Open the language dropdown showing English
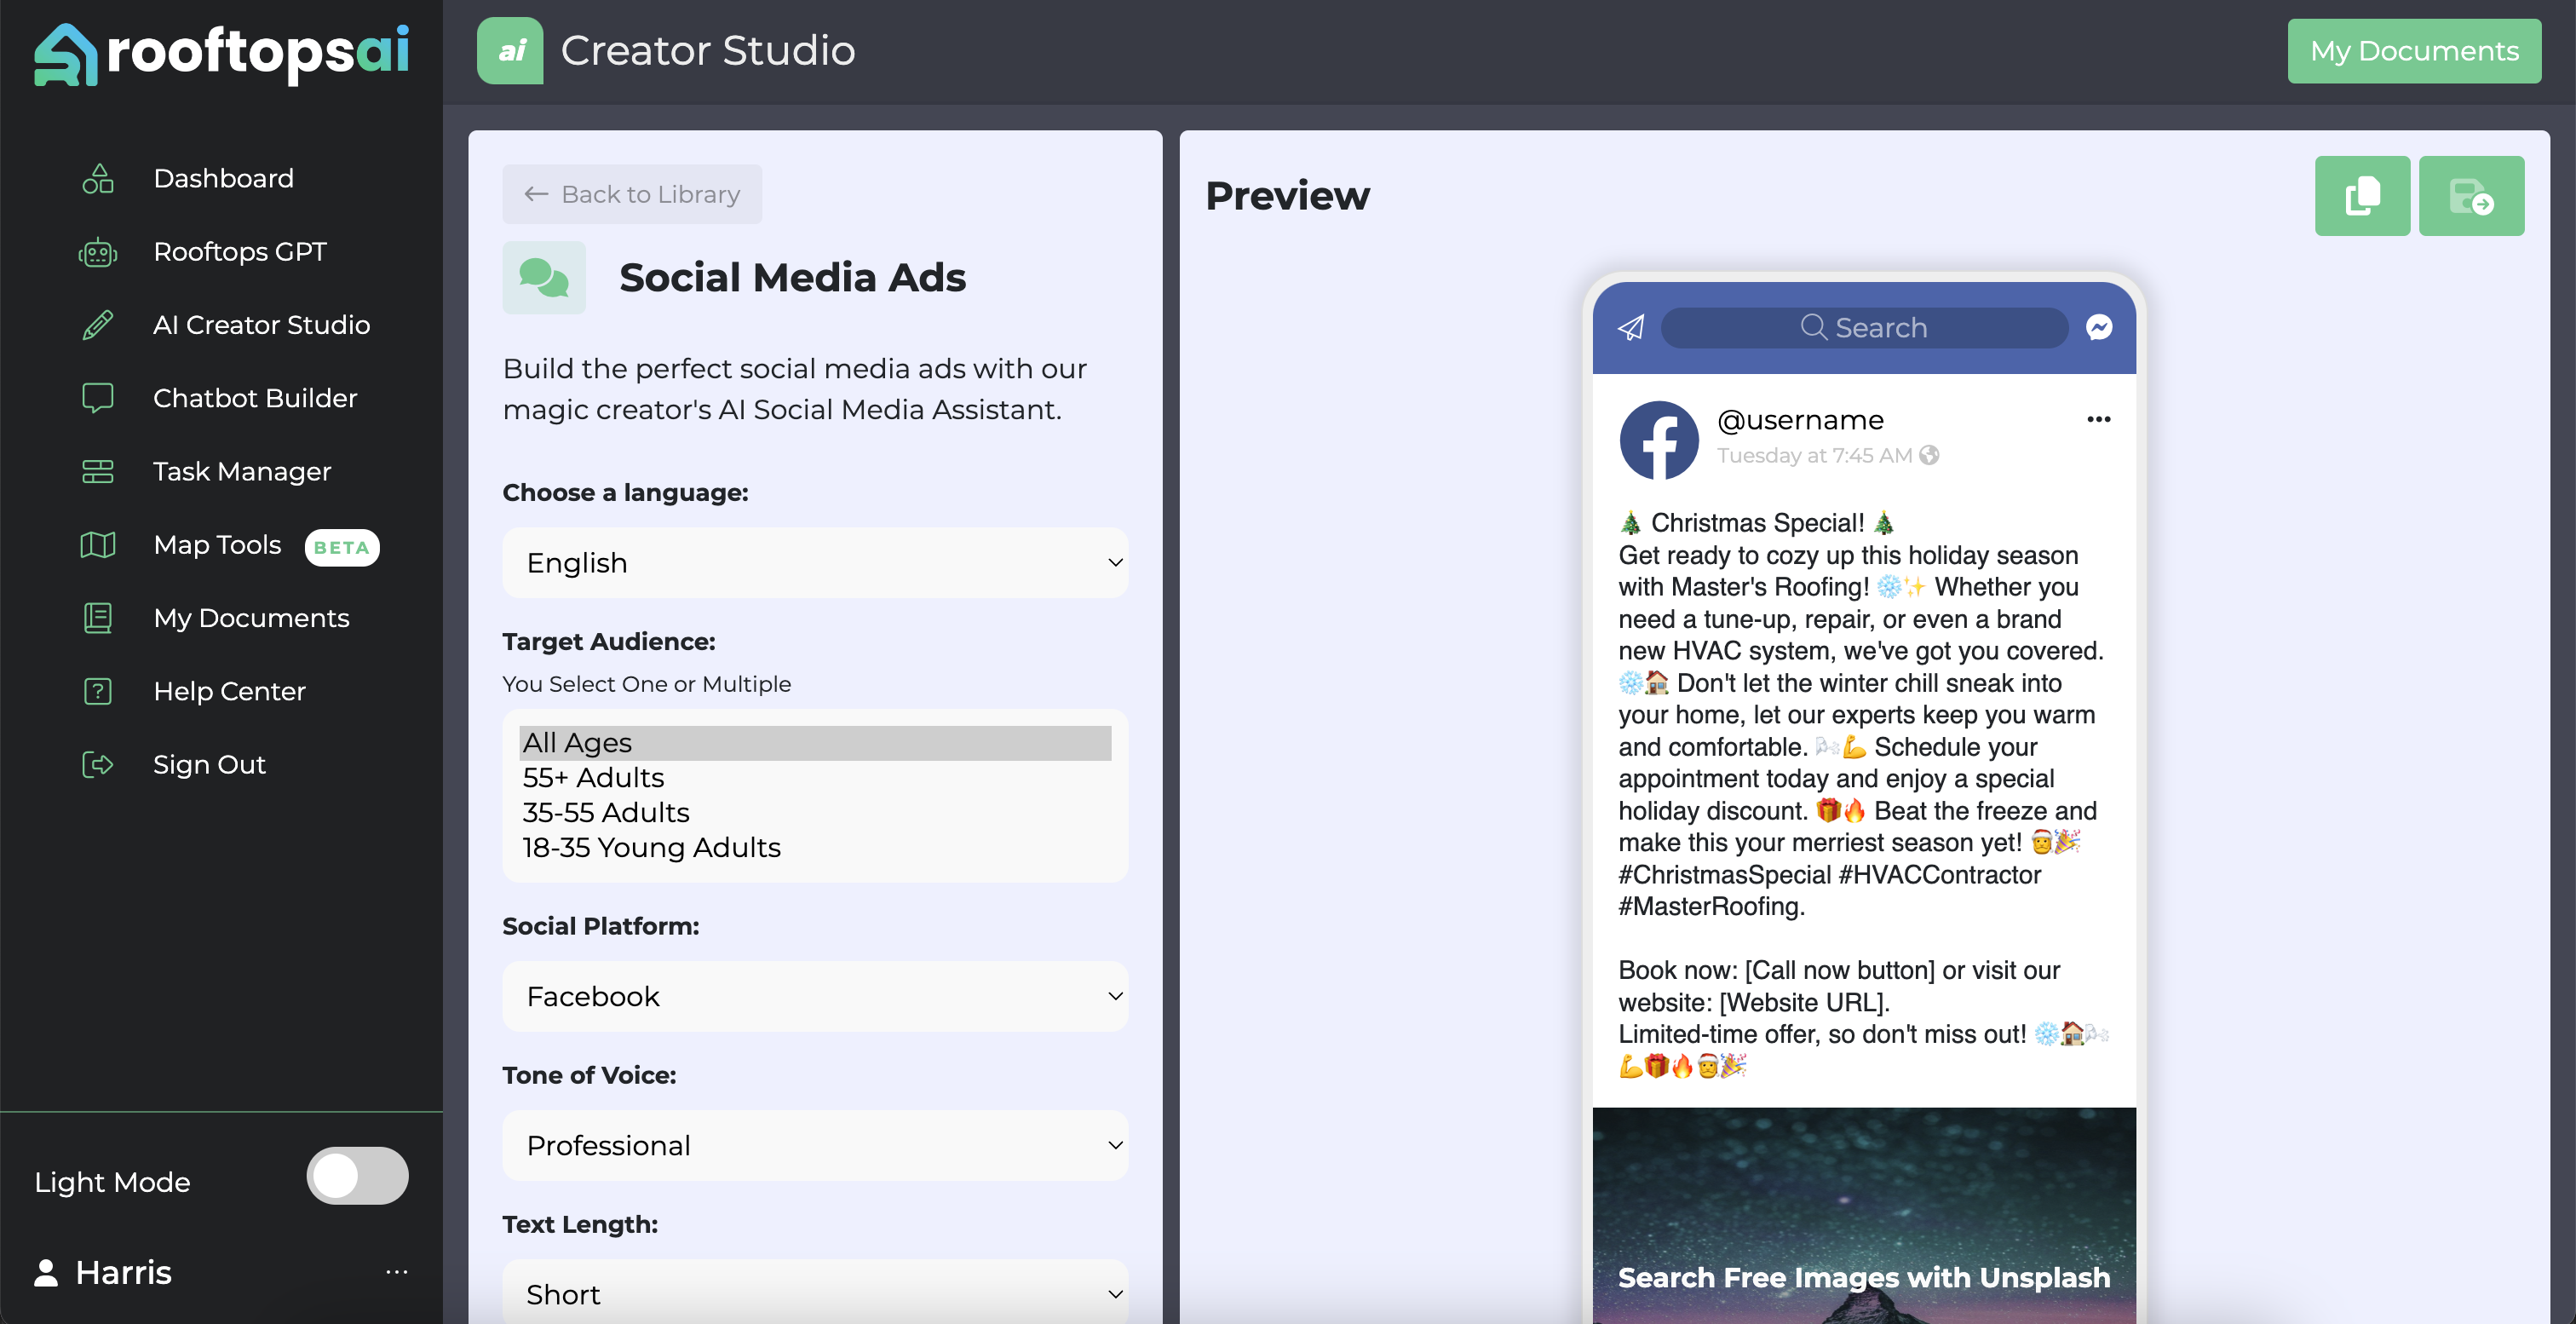 click(x=814, y=563)
